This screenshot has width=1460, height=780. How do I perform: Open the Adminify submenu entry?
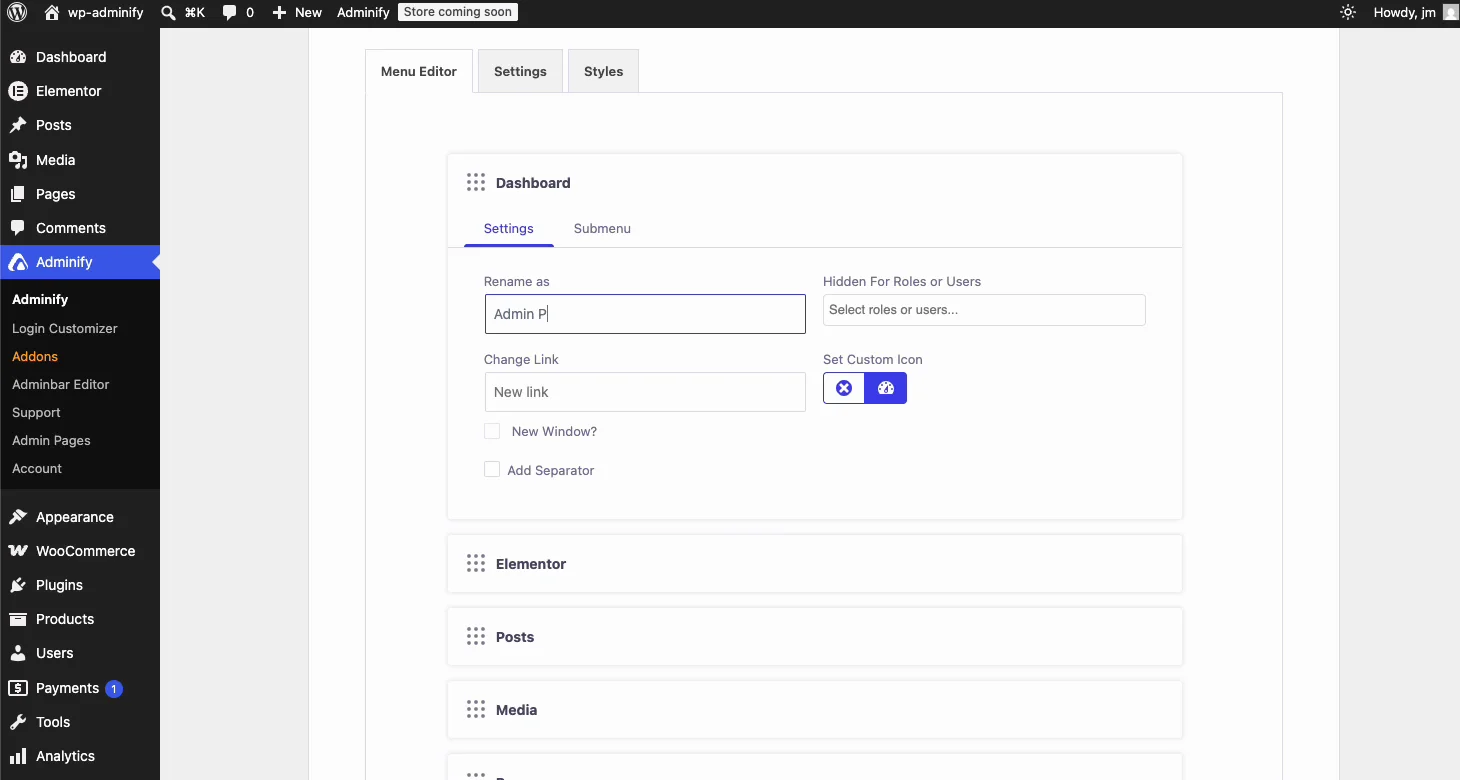tap(40, 299)
